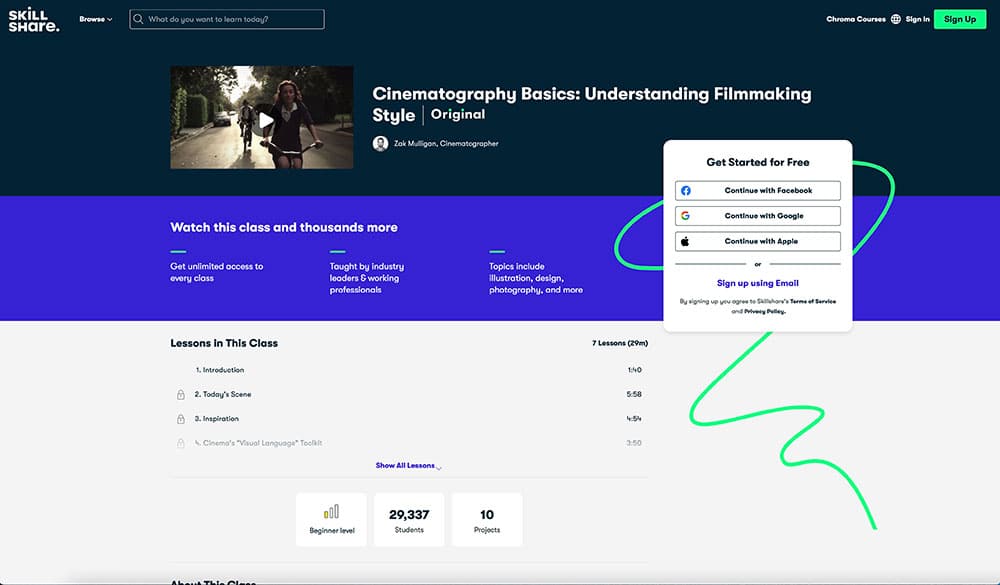The image size is (1000, 585).
Task: Click the Google logo icon
Action: click(686, 216)
